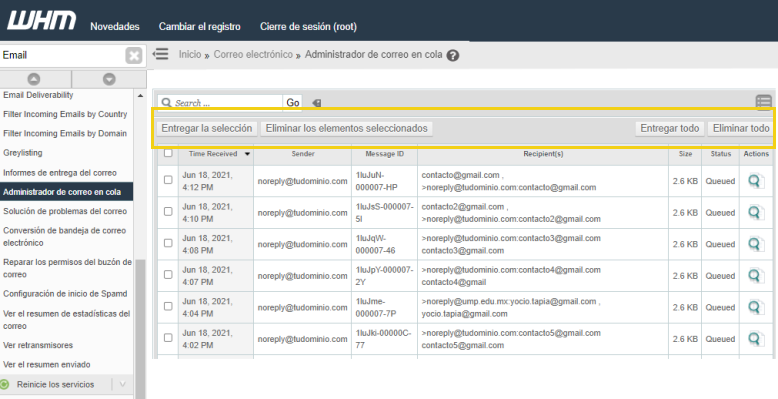Open Informes de entrega del correo
Image resolution: width=778 pixels, height=399 pixels.
(x=60, y=173)
